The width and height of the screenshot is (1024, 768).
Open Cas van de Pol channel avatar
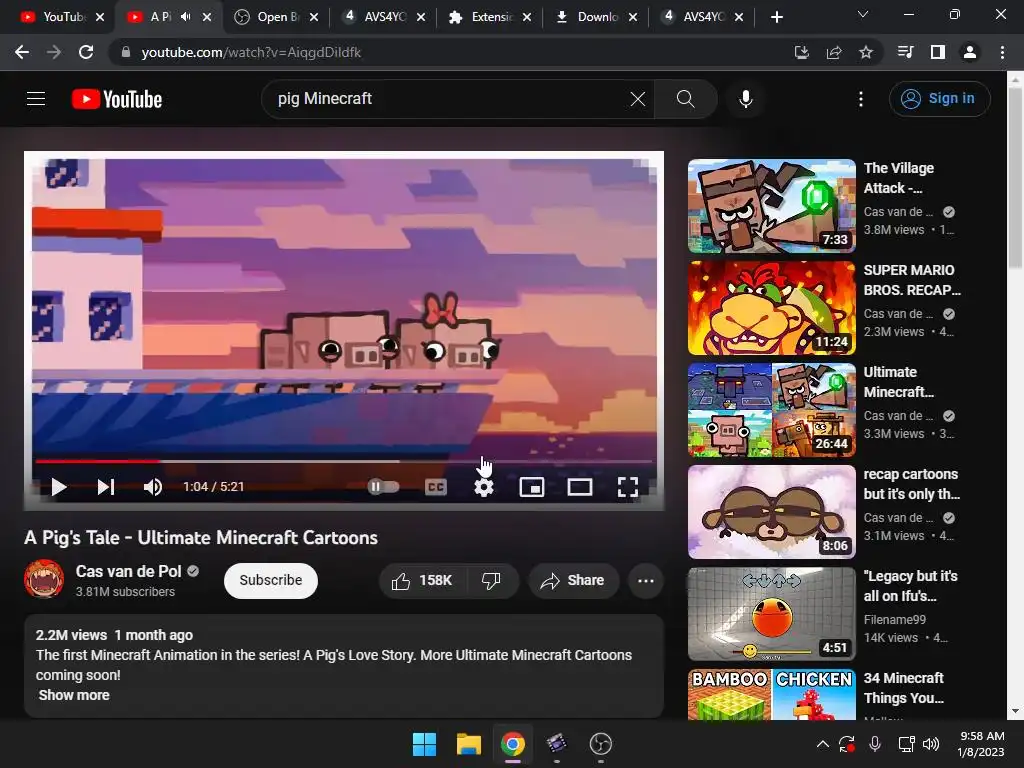[x=44, y=579]
